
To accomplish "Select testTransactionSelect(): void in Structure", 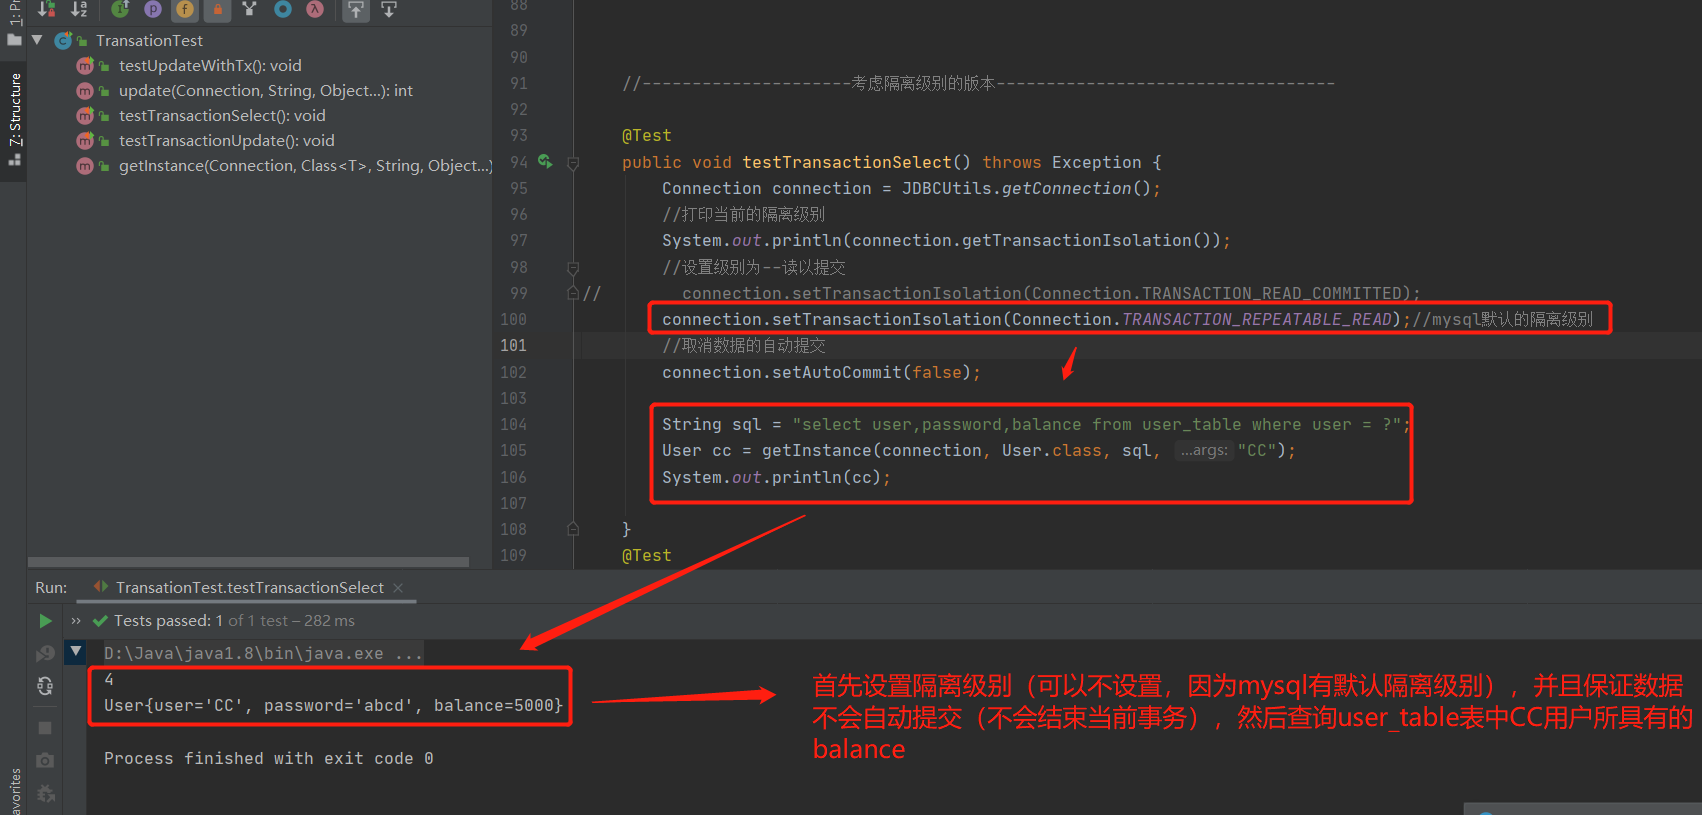I will 222,115.
